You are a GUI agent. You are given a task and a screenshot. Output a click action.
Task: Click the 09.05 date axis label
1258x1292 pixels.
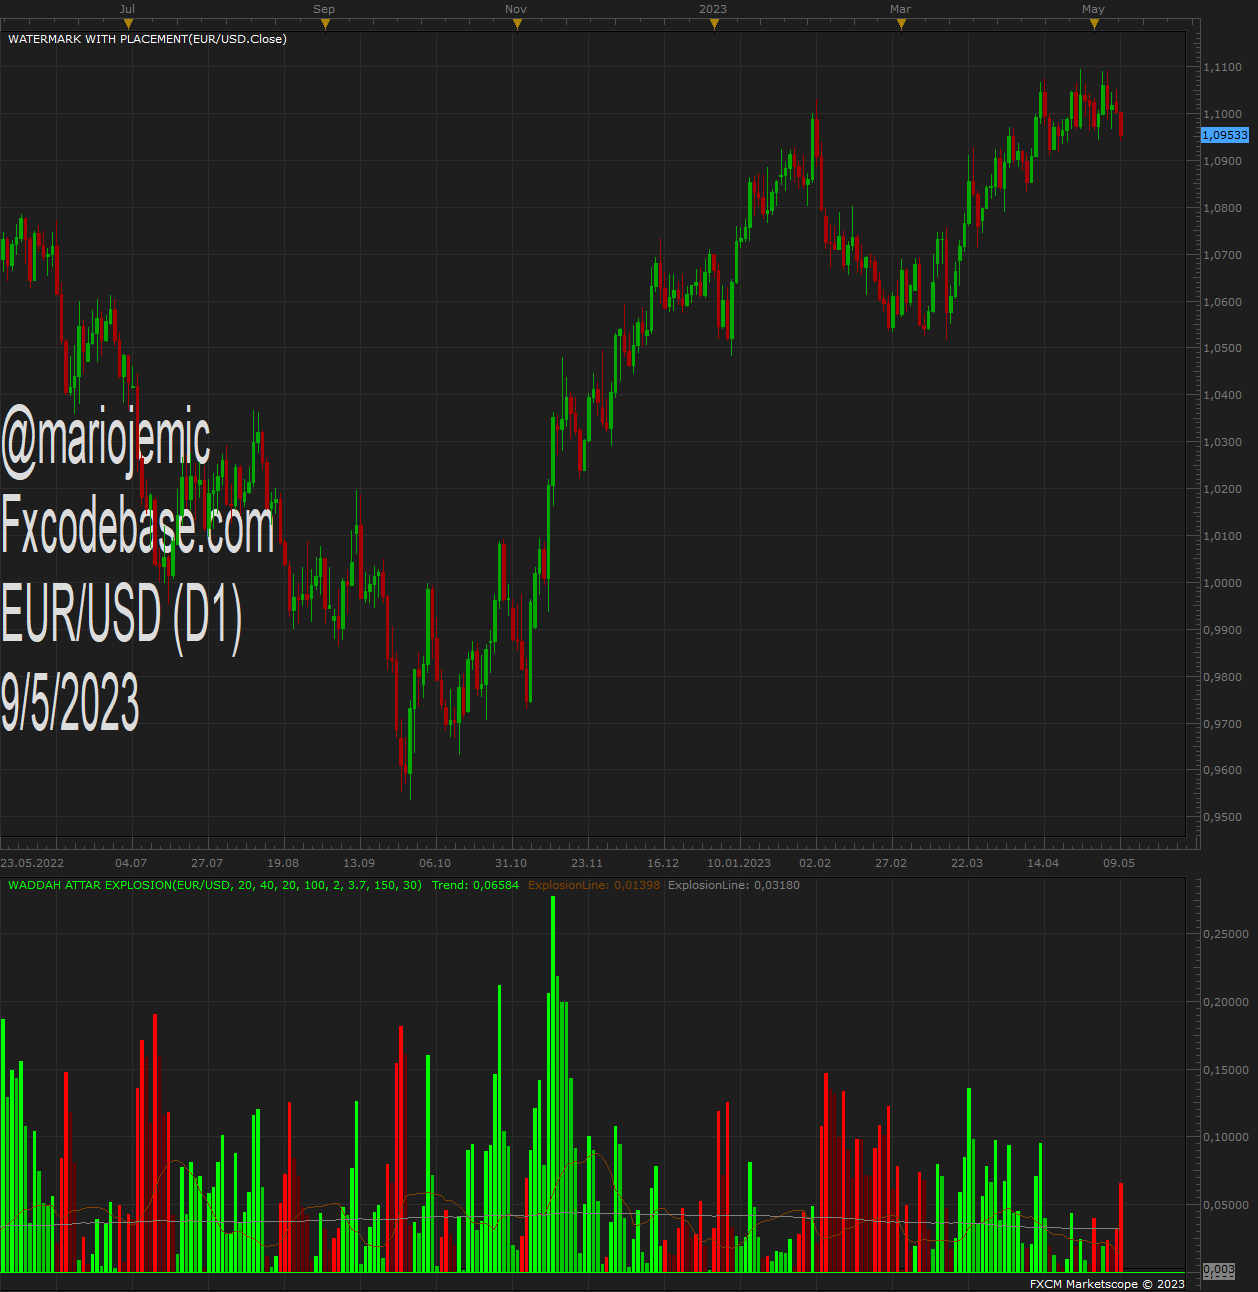pos(1119,863)
